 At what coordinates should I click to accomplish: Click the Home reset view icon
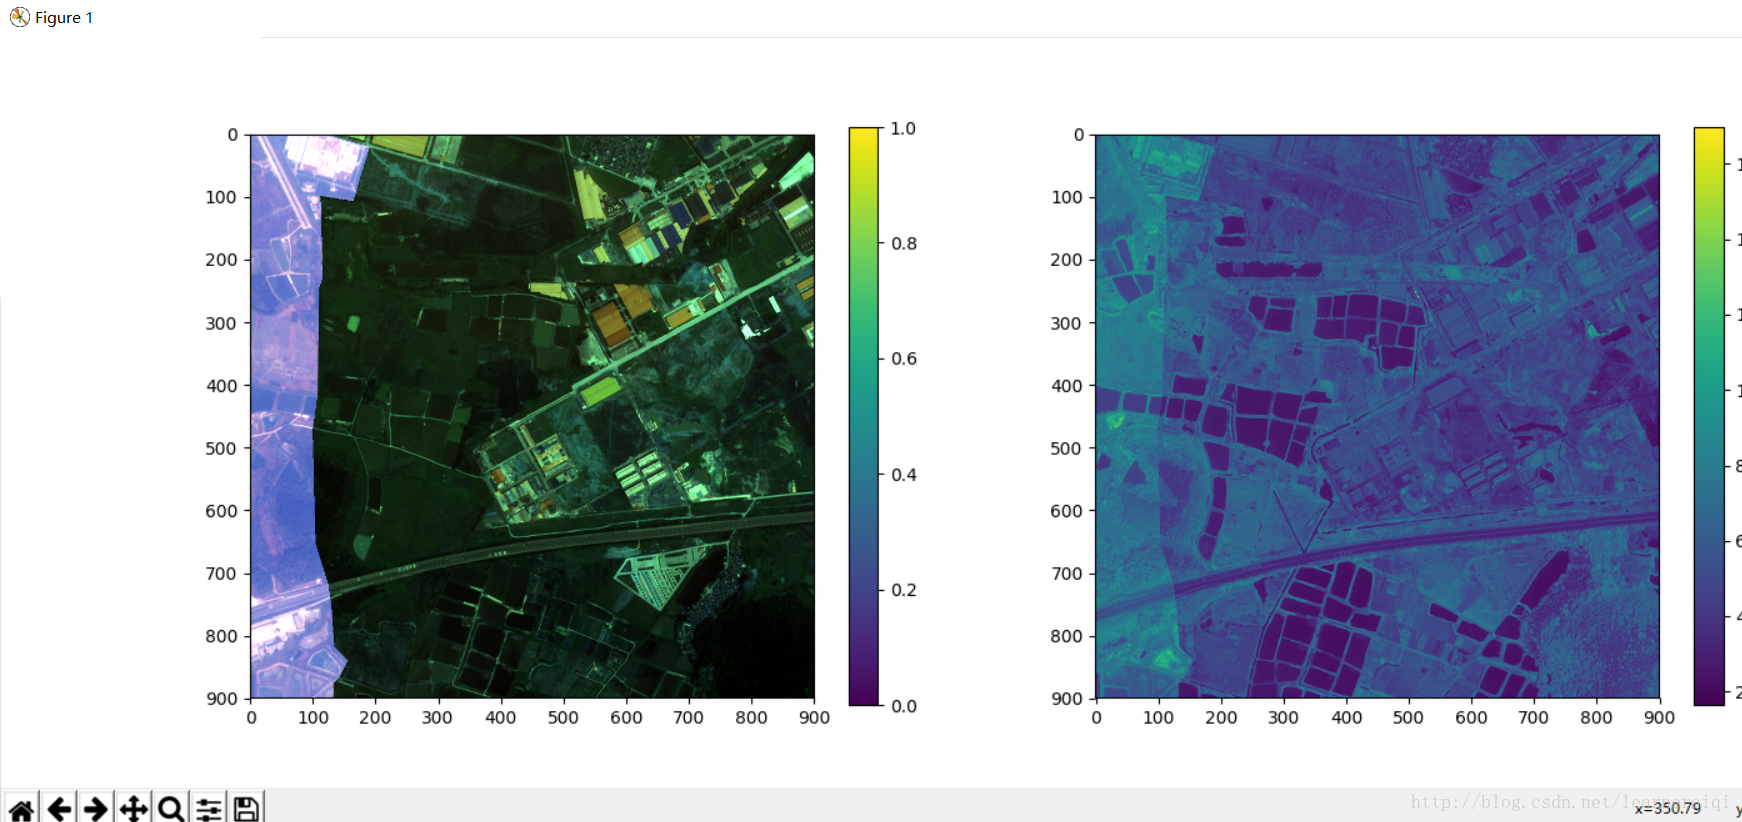[22, 808]
